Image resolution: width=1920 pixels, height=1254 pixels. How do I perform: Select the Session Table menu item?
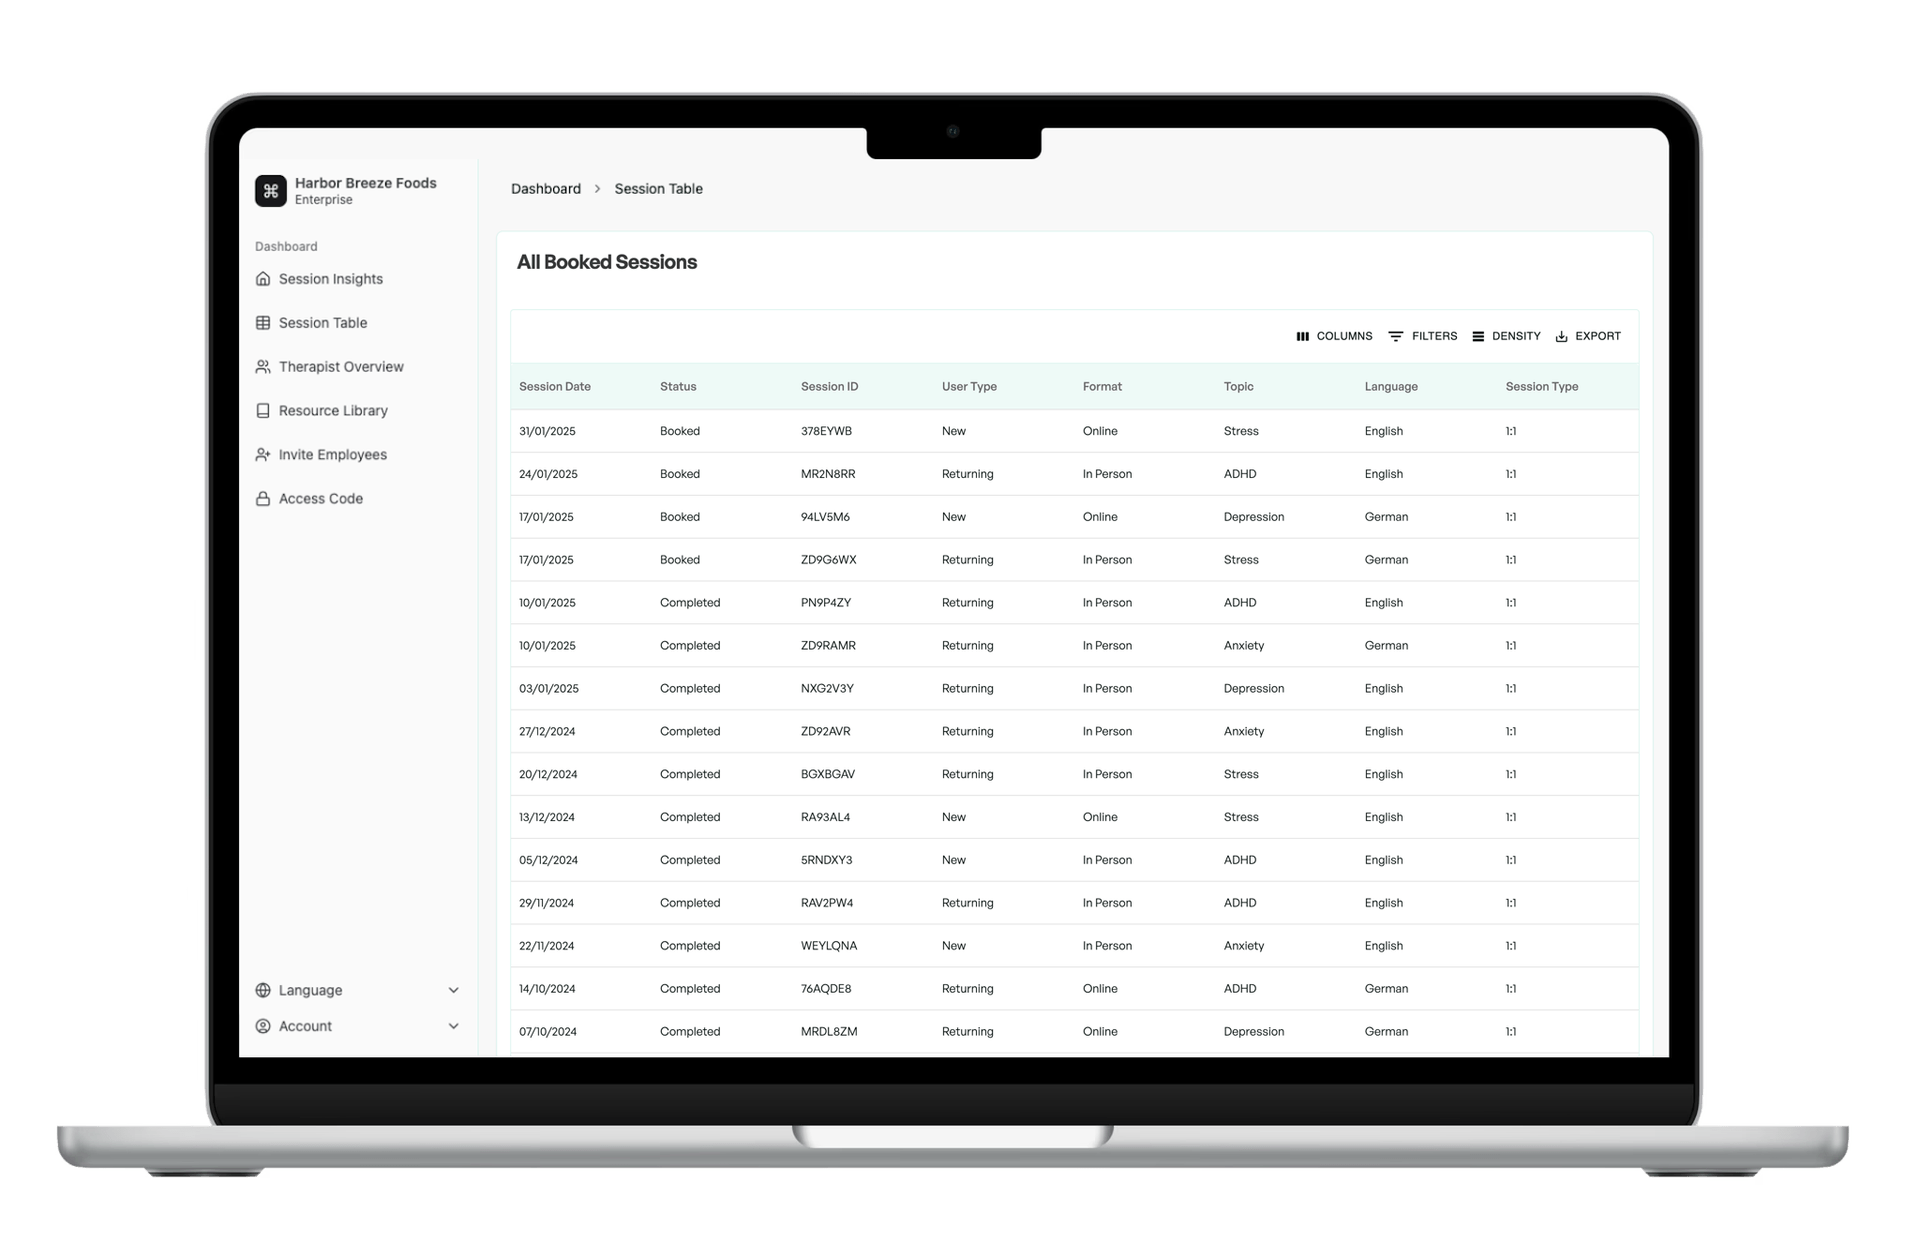[325, 322]
